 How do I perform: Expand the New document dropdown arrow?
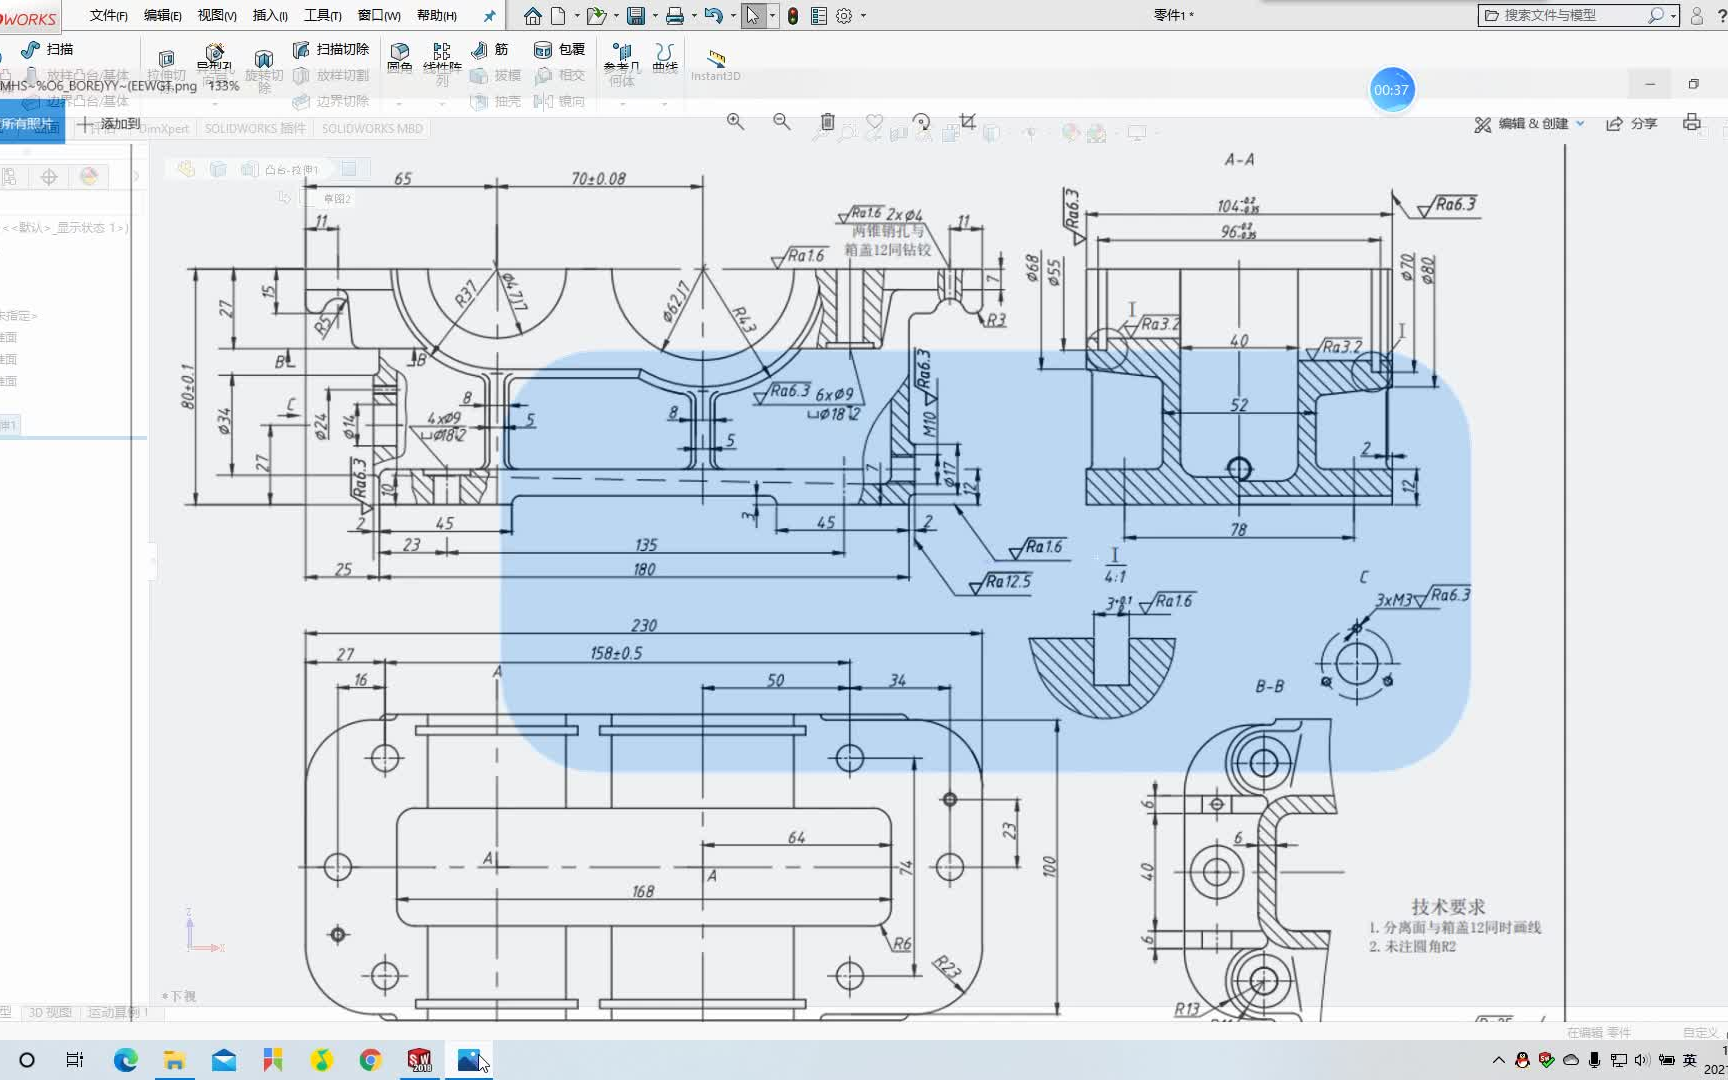click(x=577, y=16)
